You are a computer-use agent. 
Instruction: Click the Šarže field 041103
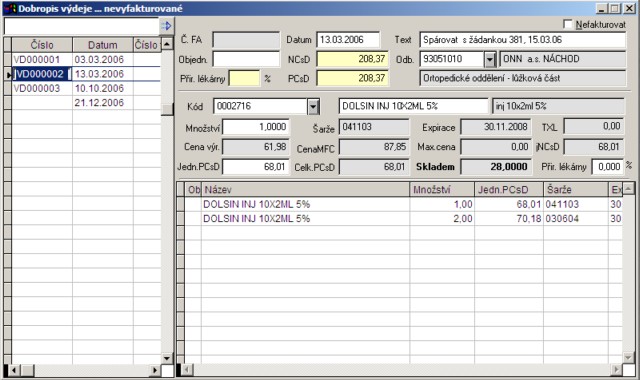coord(374,127)
